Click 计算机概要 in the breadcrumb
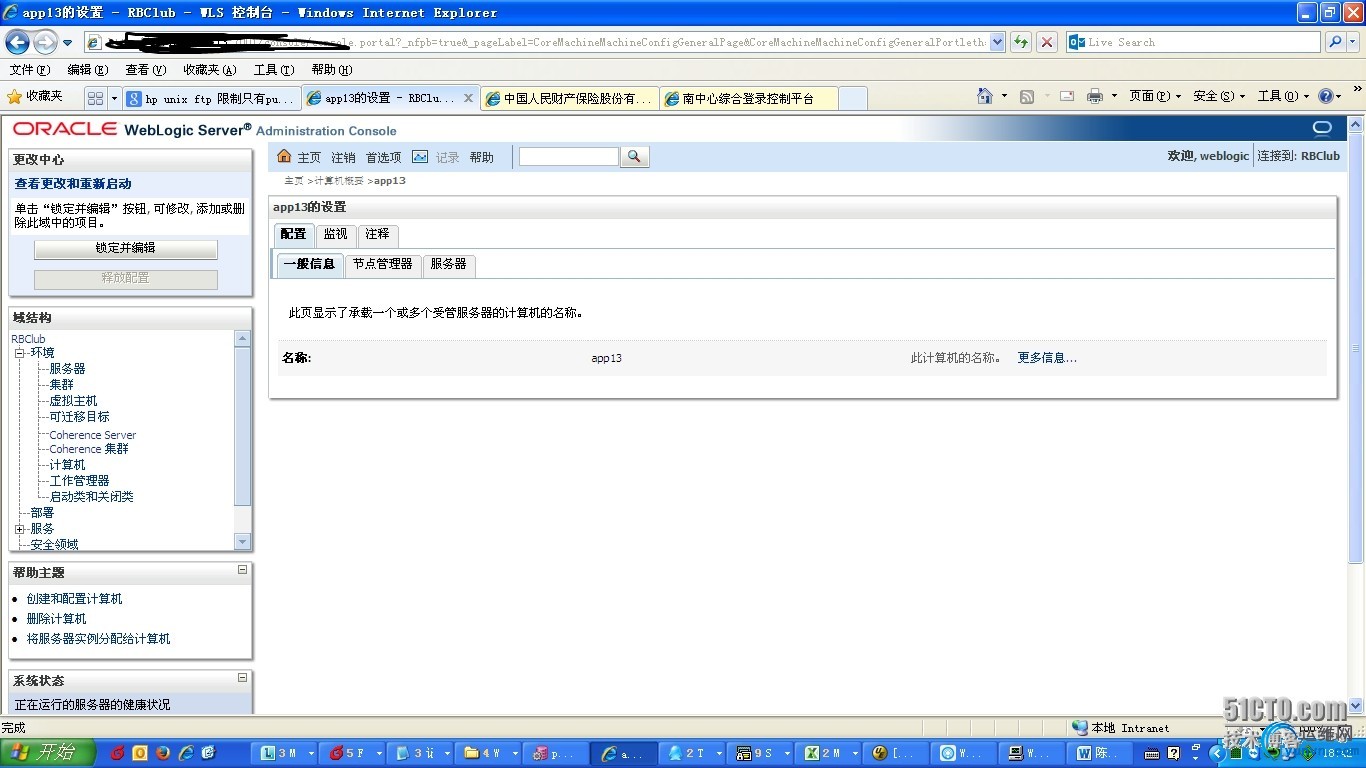Screen dimensions: 1366x768 point(340,181)
